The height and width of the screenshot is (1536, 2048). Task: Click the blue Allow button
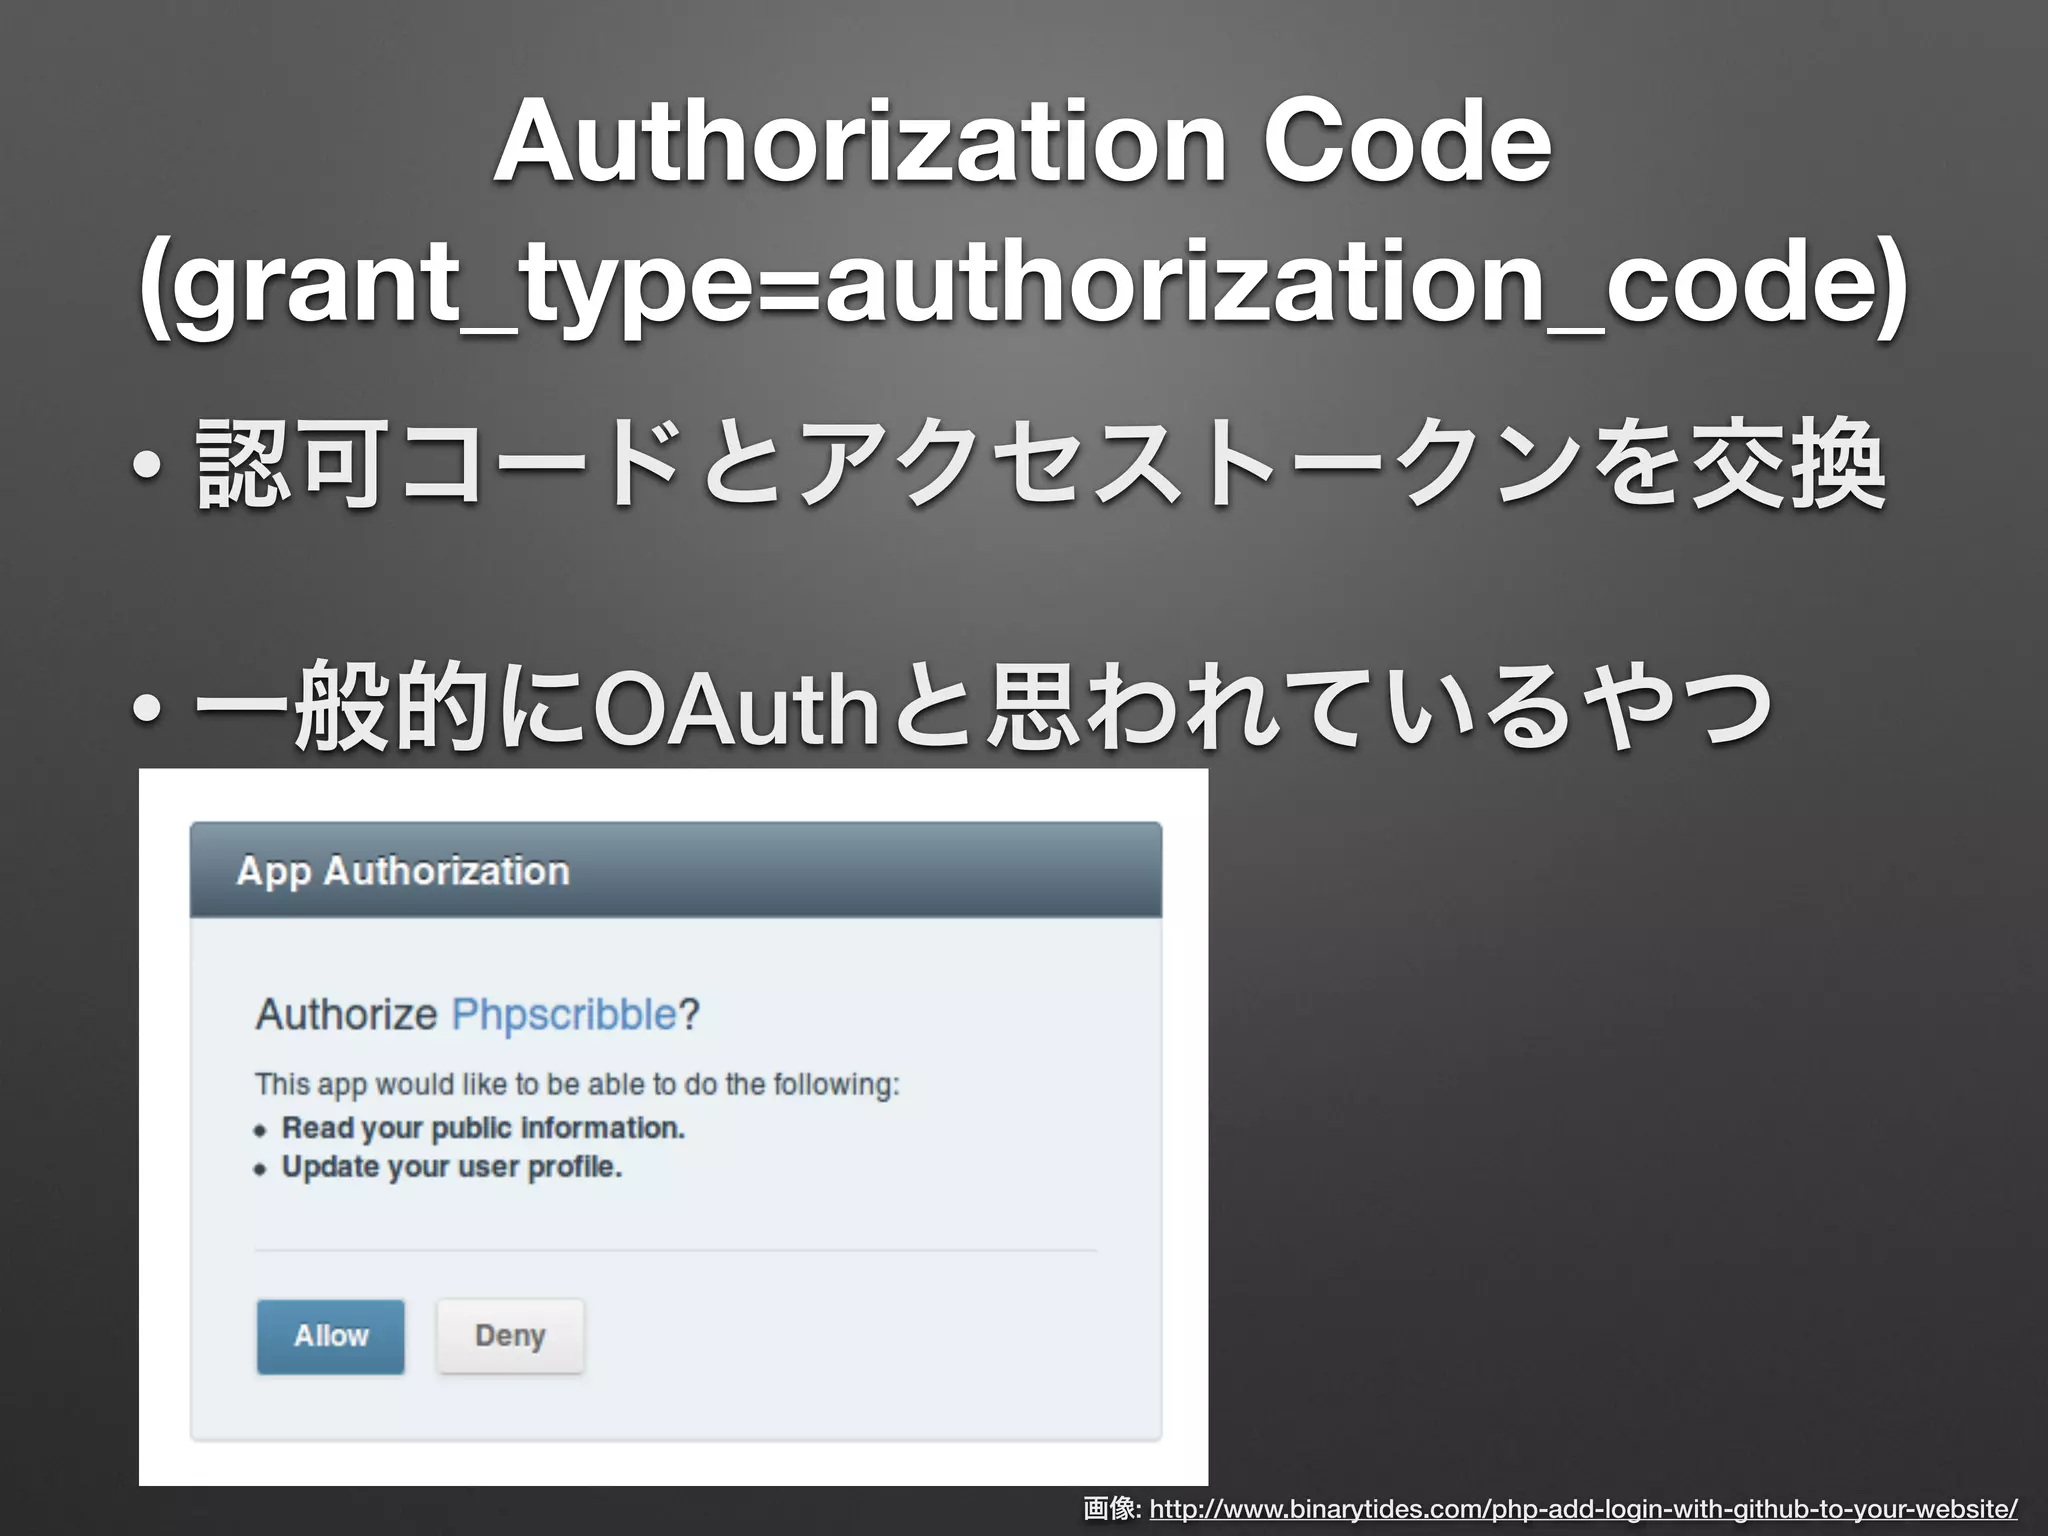(x=331, y=1336)
